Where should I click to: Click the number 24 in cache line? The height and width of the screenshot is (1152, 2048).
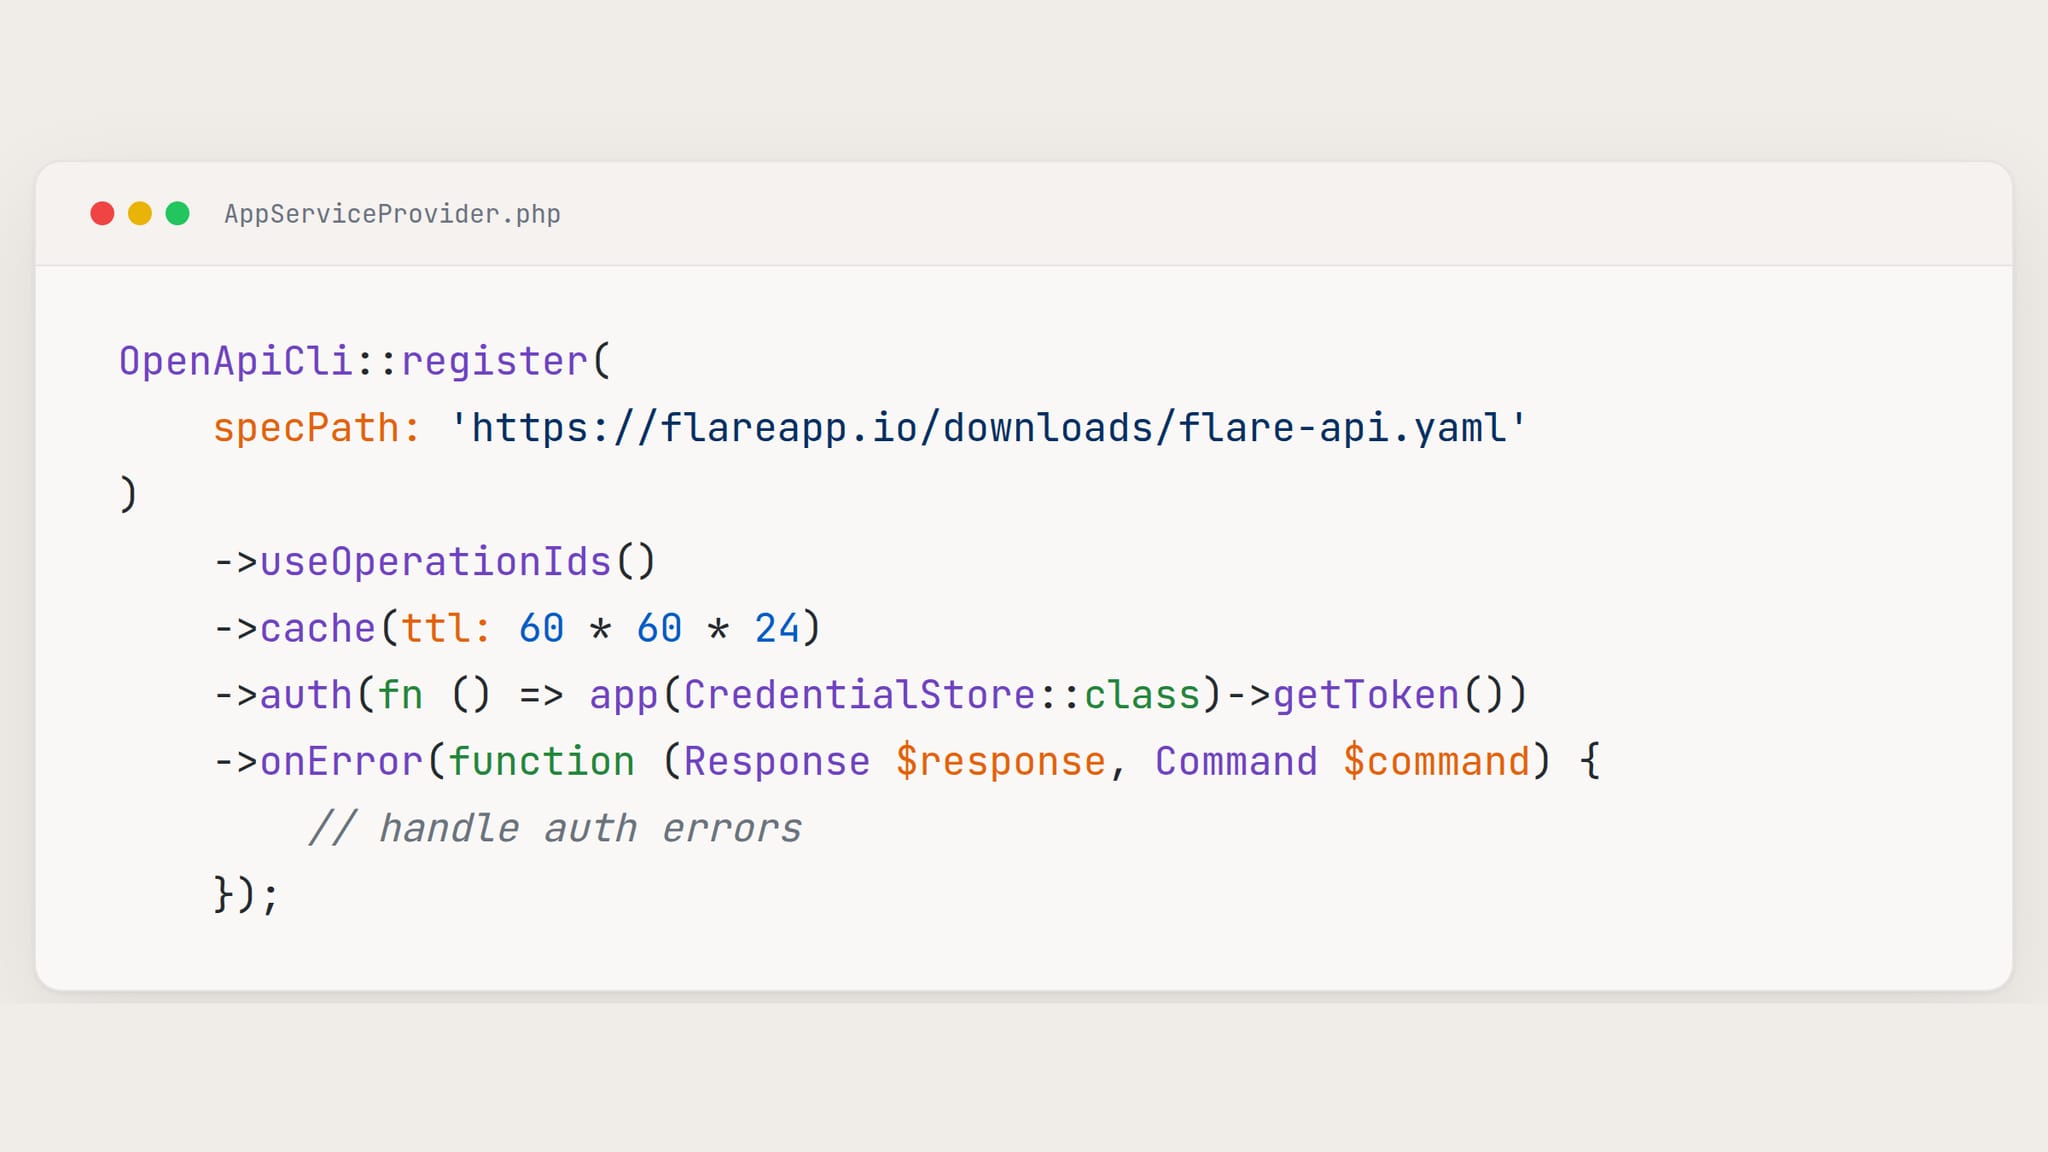(776, 629)
